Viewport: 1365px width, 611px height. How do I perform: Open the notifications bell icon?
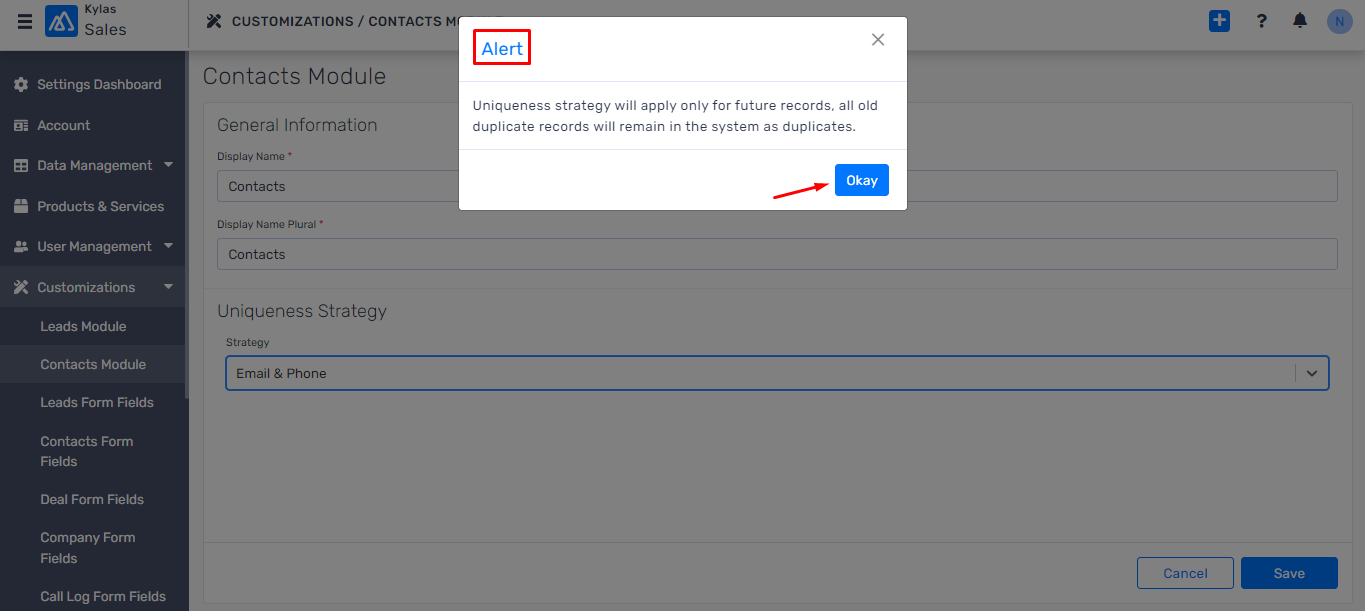click(1300, 20)
